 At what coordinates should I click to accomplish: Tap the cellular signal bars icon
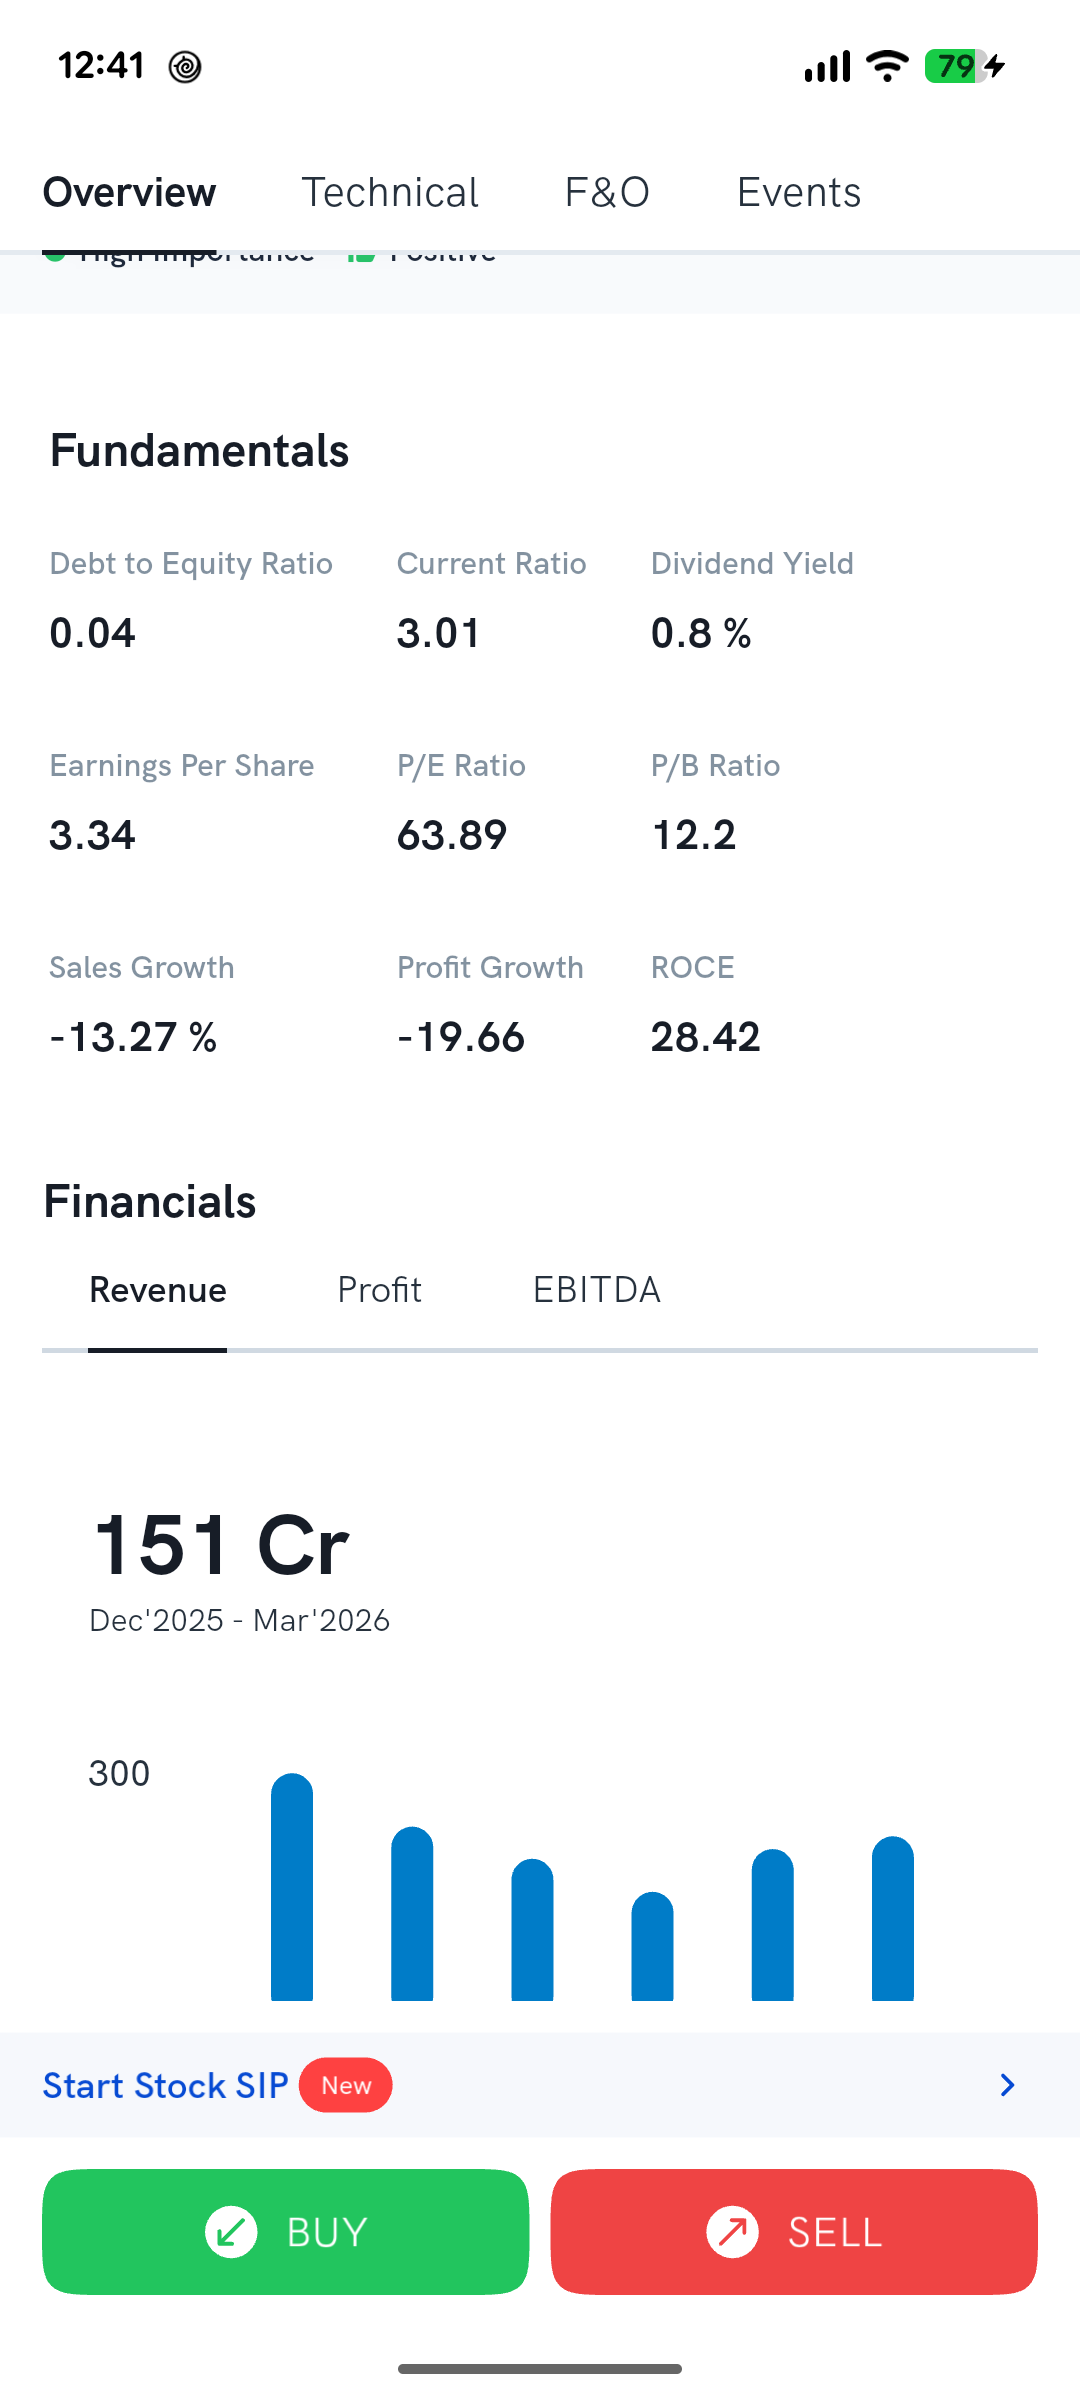point(827,66)
